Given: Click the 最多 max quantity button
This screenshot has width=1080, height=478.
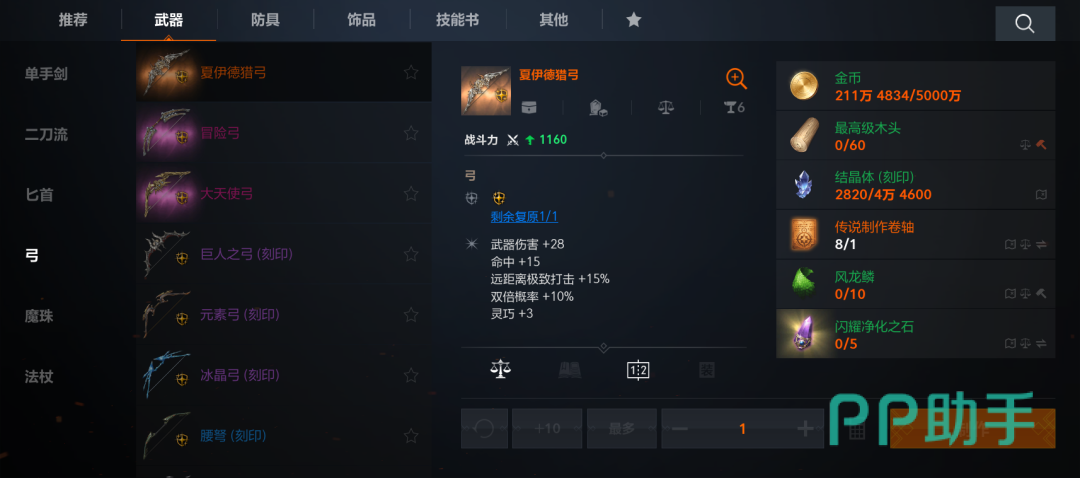Looking at the screenshot, I should coord(622,428).
